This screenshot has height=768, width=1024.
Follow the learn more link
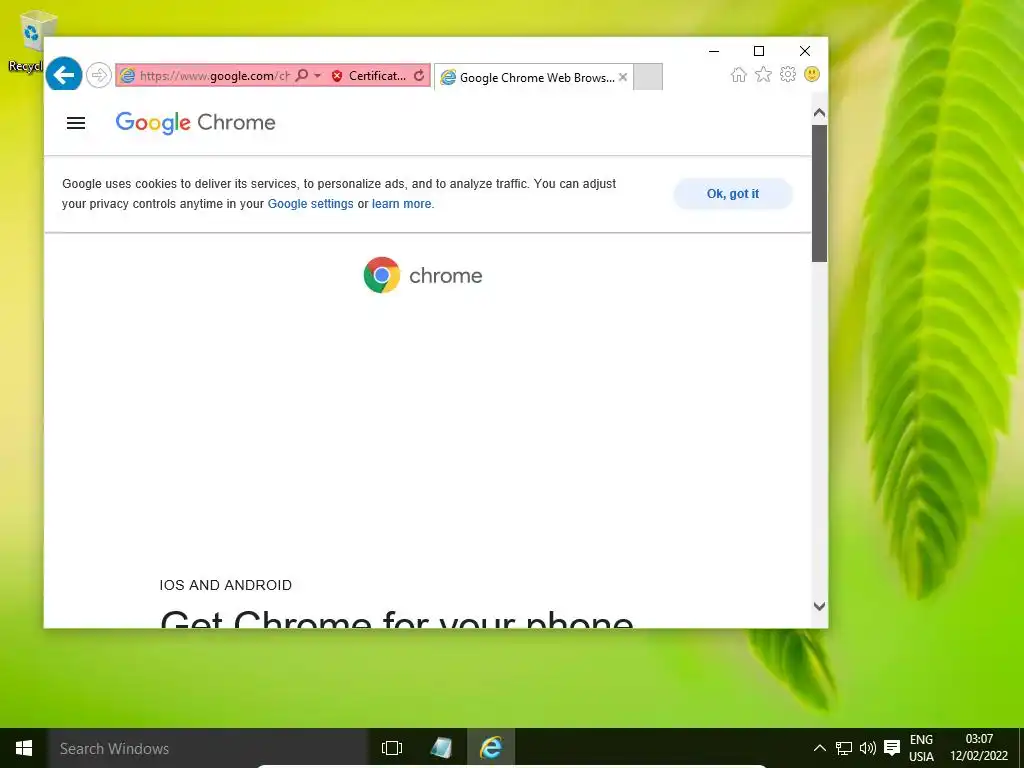(402, 204)
